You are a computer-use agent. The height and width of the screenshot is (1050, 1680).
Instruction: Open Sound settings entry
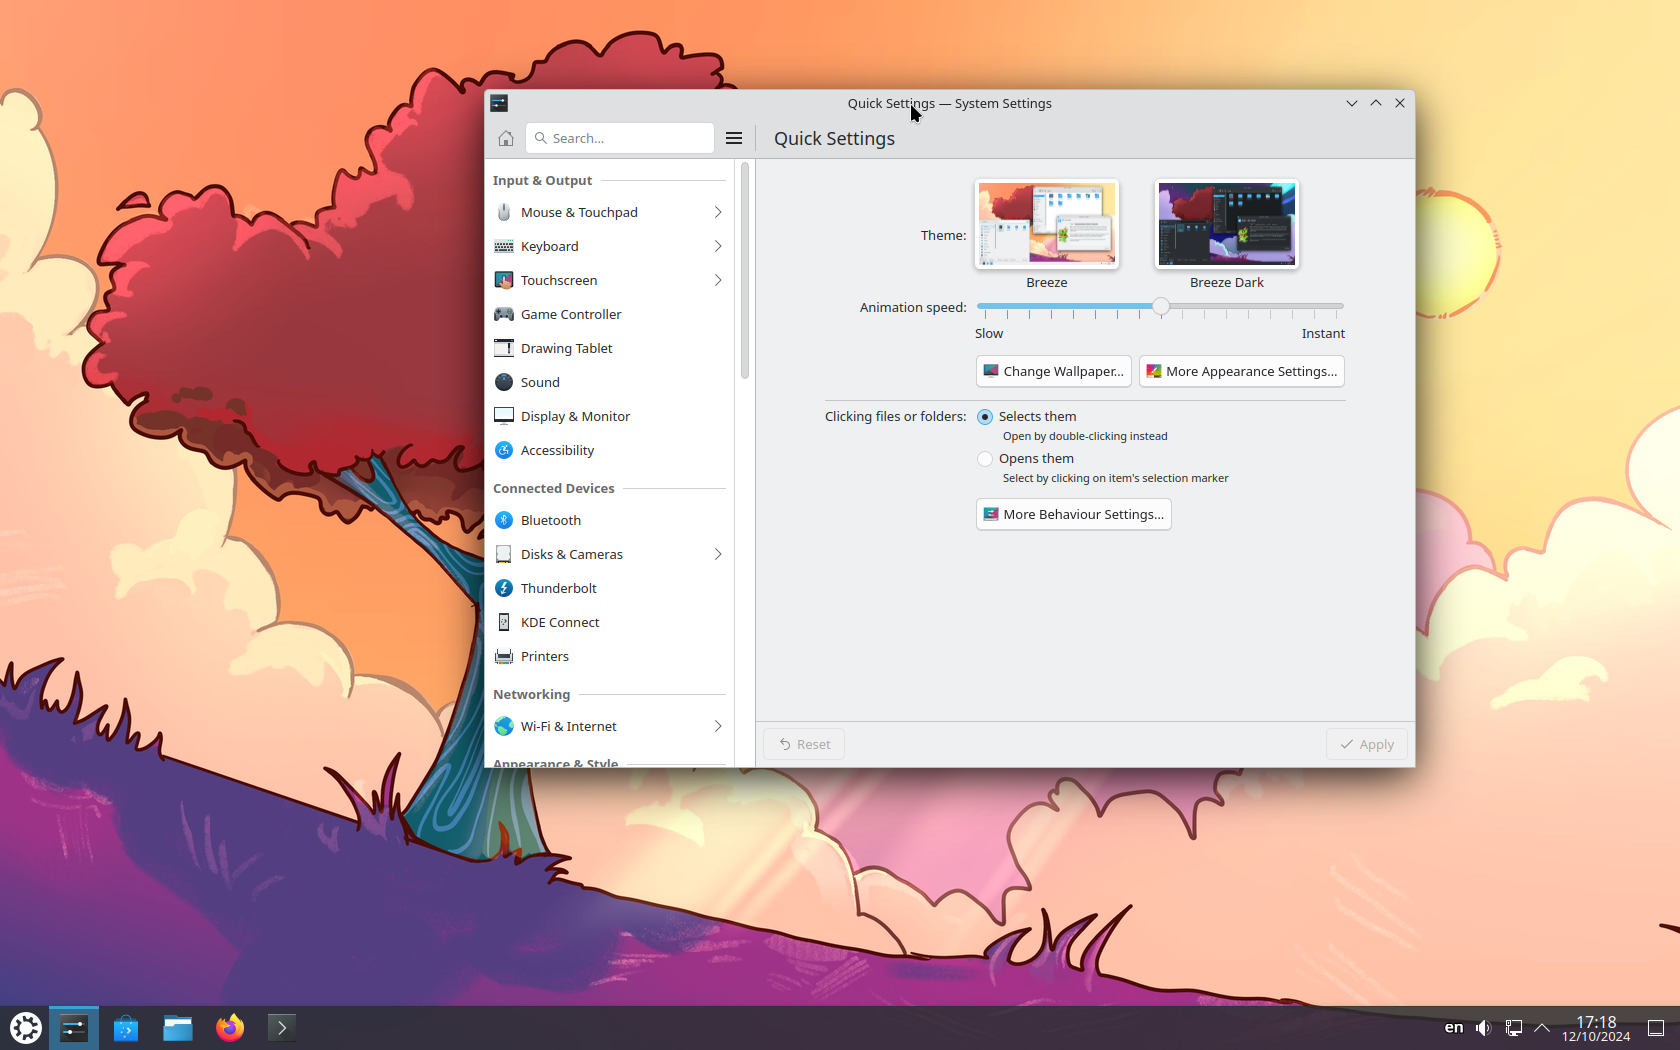pos(610,382)
